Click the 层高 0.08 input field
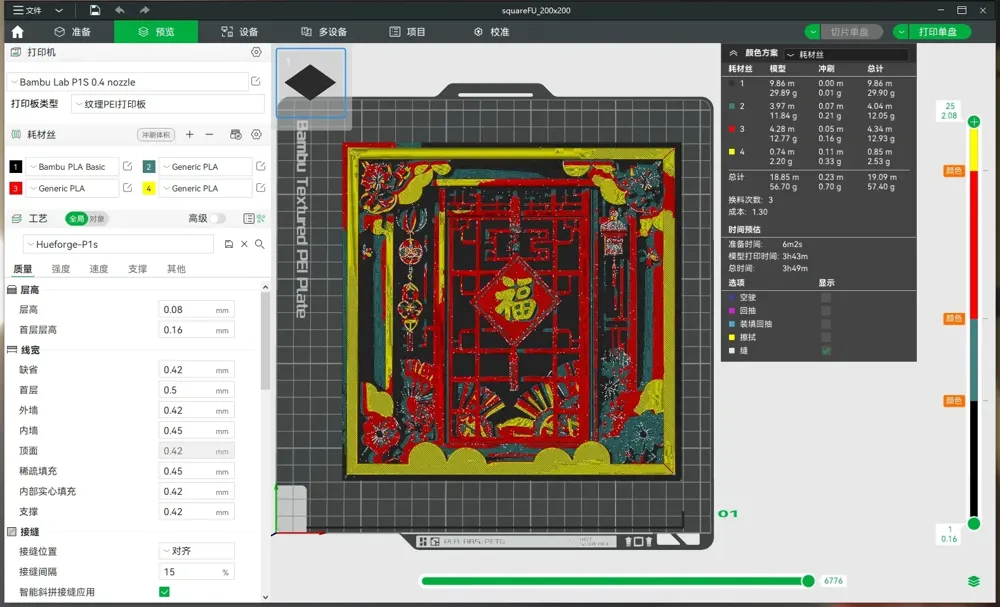1000x607 pixels. 196,310
